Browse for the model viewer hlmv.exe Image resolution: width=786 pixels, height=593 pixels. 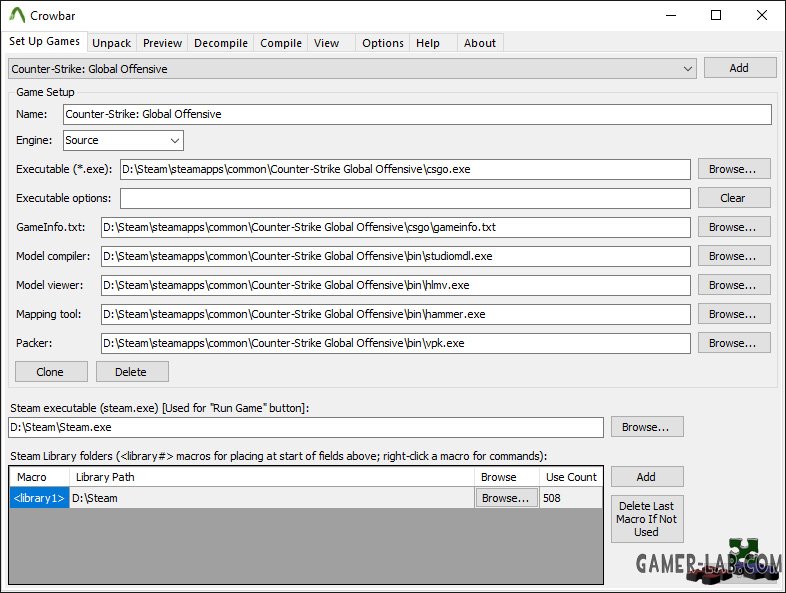pyautogui.click(x=734, y=285)
